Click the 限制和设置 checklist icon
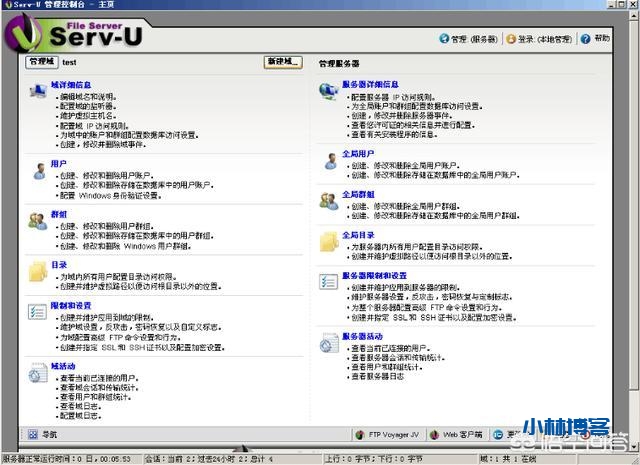 [x=38, y=312]
